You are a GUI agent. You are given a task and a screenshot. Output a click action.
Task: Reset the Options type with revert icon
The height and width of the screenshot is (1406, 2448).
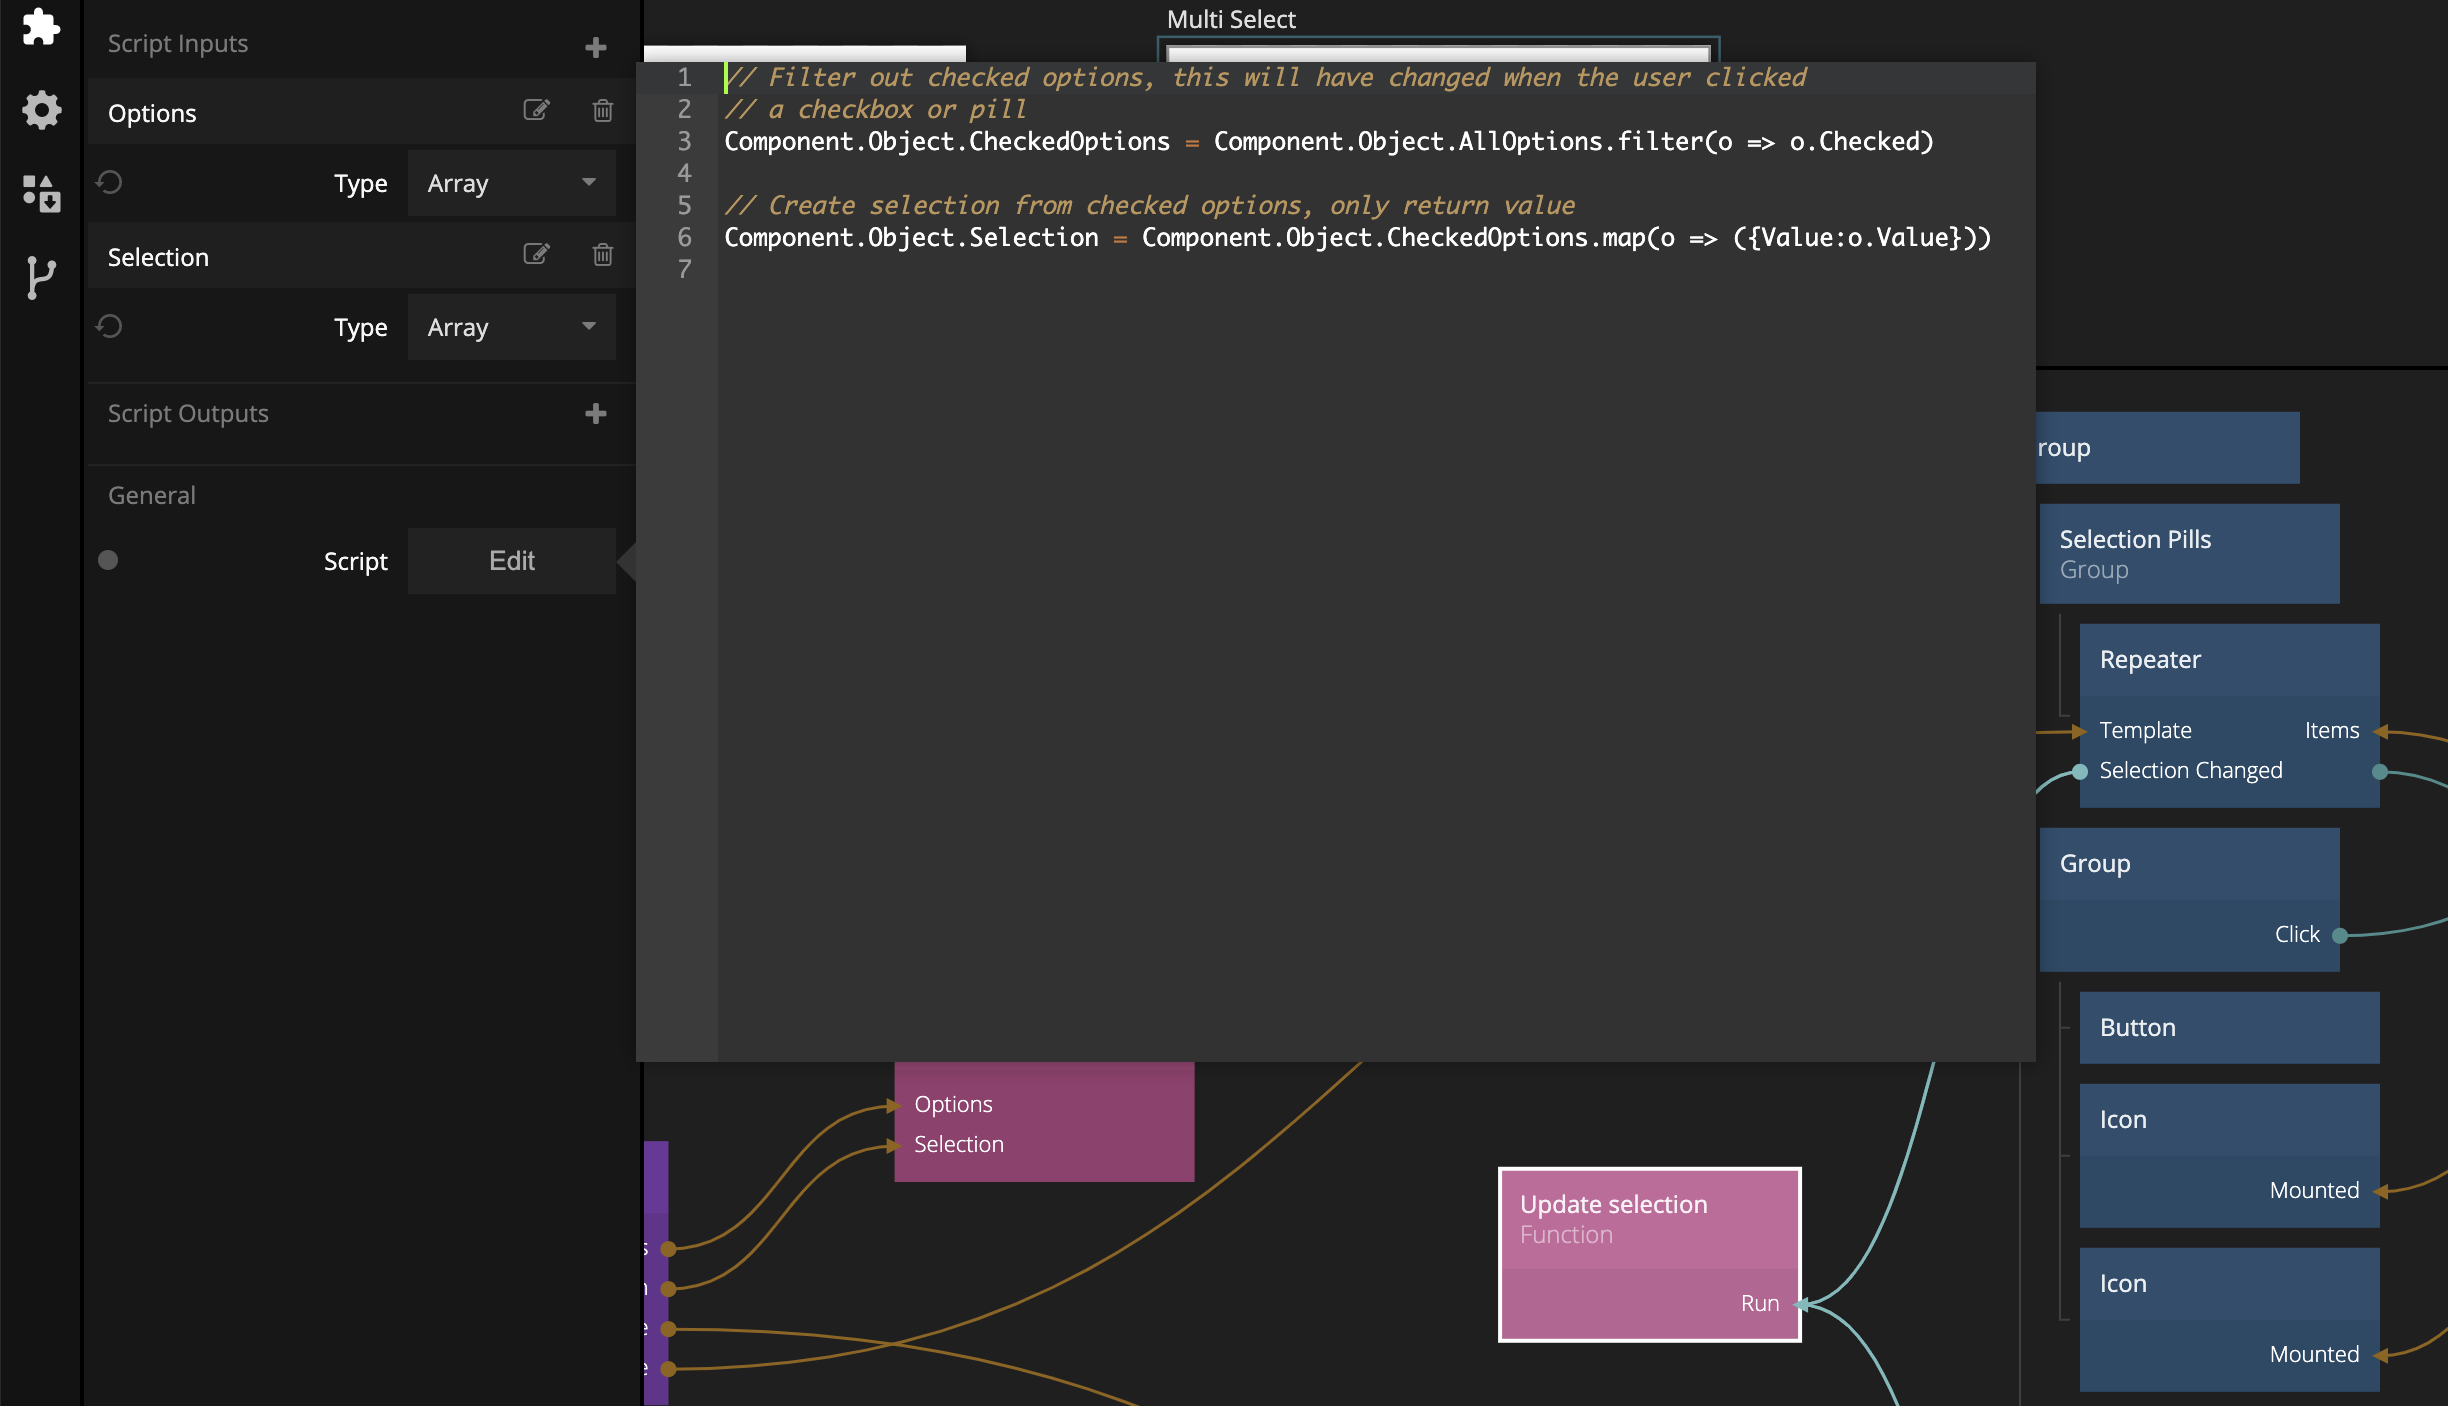pyautogui.click(x=110, y=183)
